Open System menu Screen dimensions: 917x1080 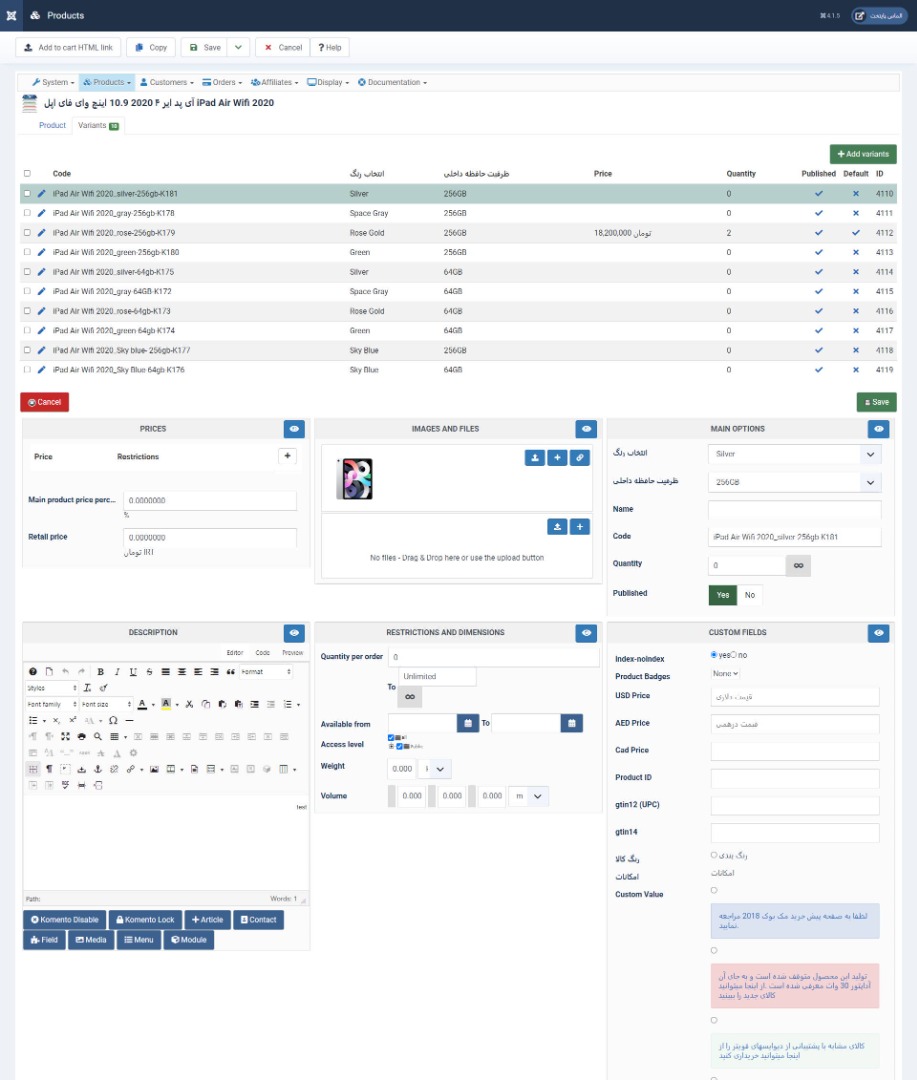tap(53, 82)
